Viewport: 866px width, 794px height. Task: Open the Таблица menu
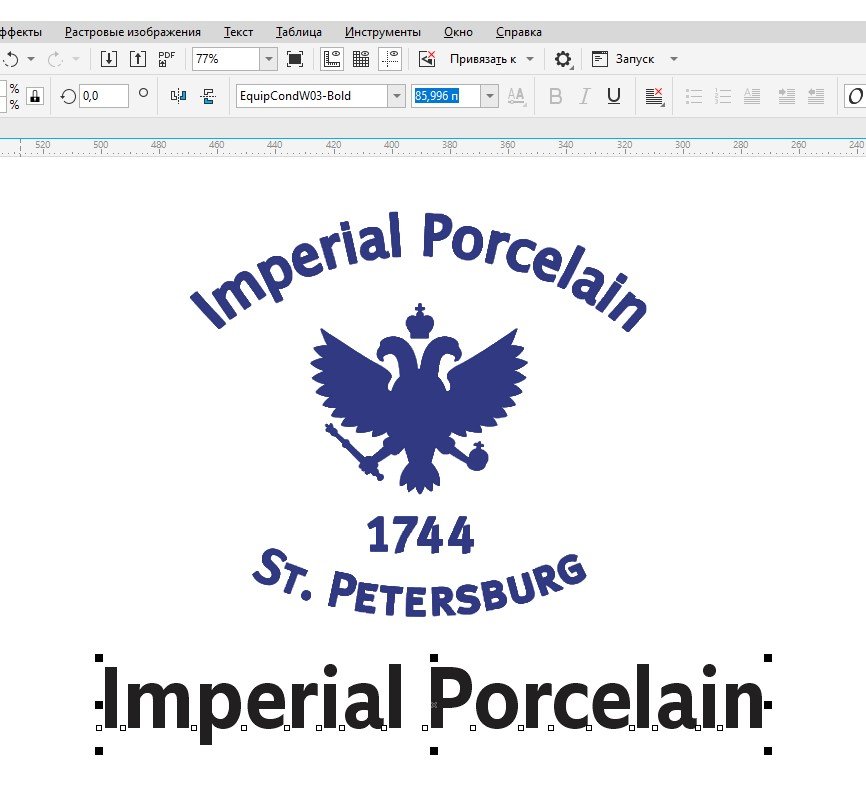299,32
